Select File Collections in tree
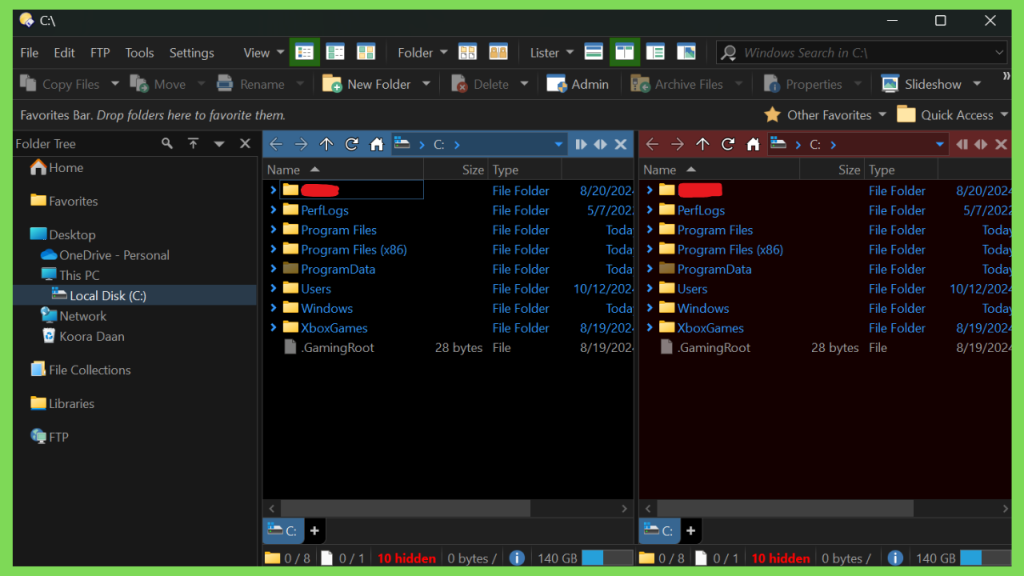This screenshot has height=576, width=1024. click(x=81, y=370)
